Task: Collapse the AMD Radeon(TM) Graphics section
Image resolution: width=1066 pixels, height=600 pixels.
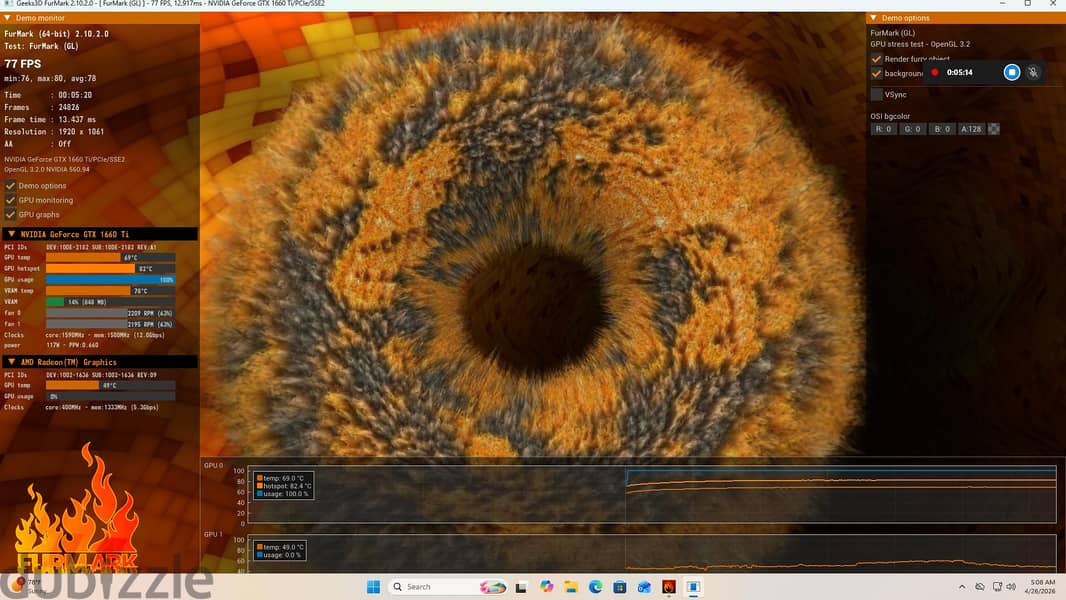Action: (12, 362)
